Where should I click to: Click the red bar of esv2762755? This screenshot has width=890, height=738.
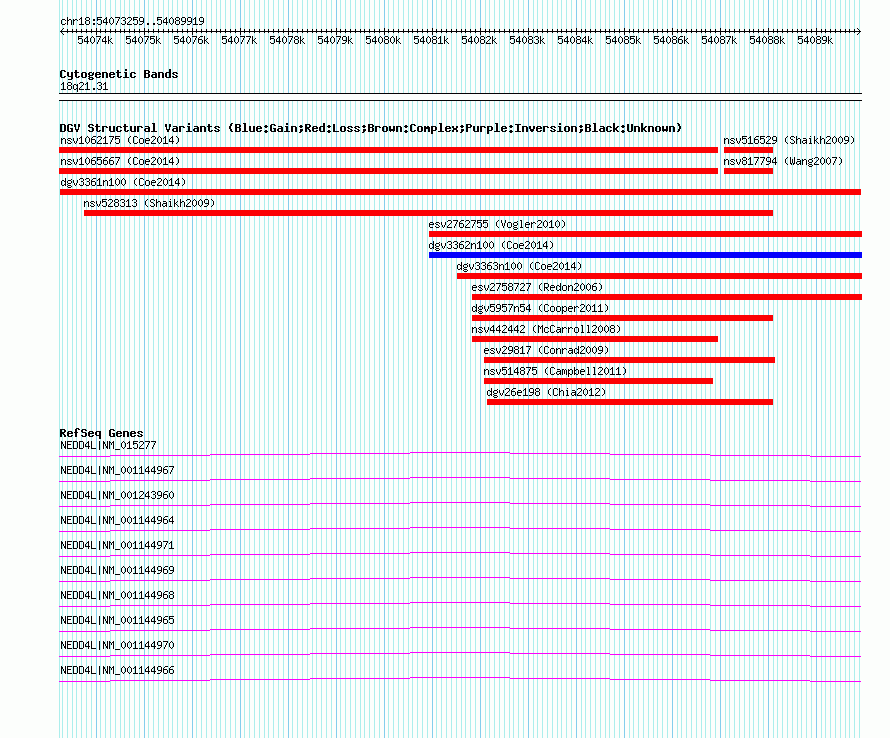[645, 234]
